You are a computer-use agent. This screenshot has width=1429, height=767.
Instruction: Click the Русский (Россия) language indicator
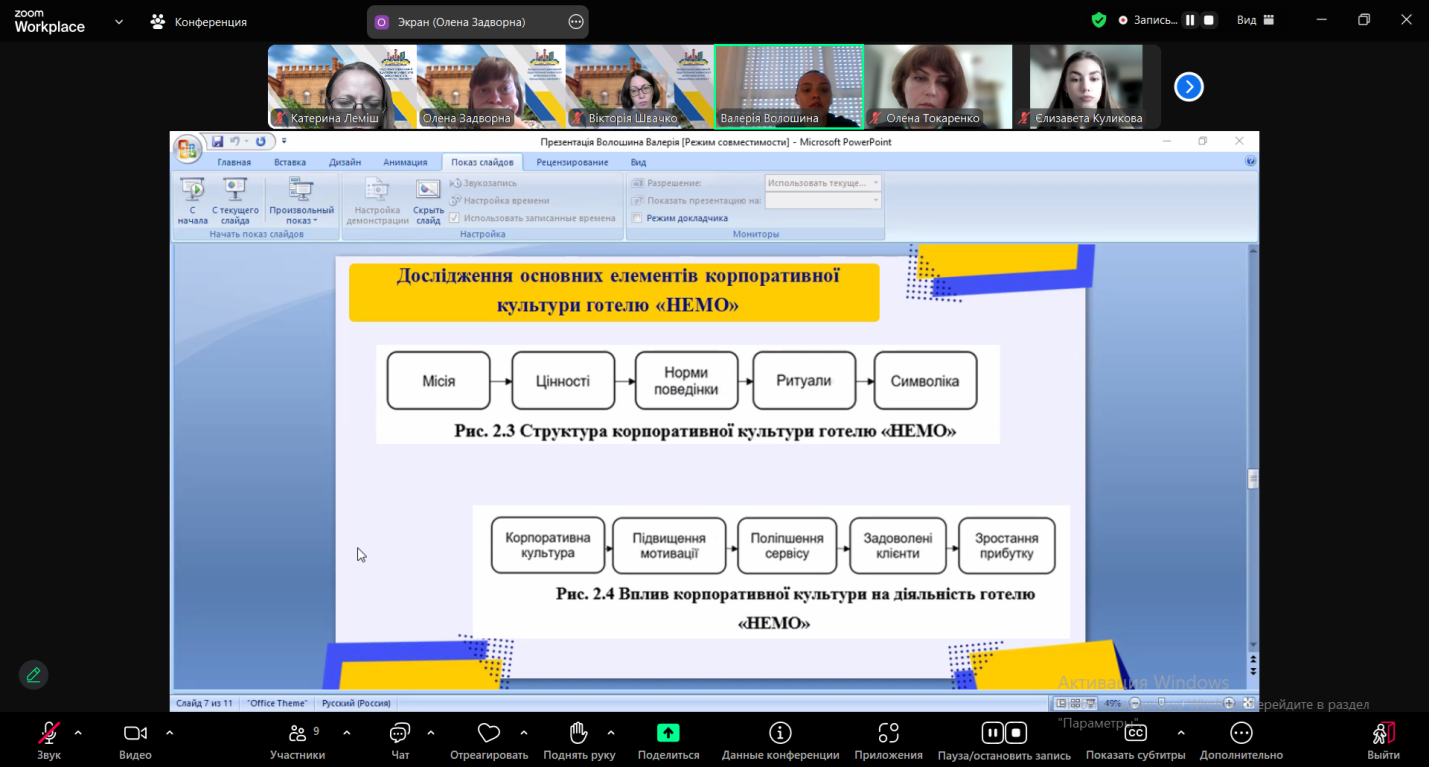[356, 703]
